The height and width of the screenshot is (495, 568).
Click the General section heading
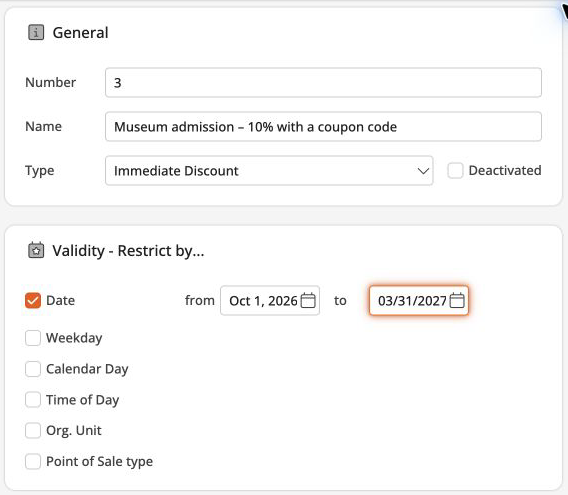[80, 33]
